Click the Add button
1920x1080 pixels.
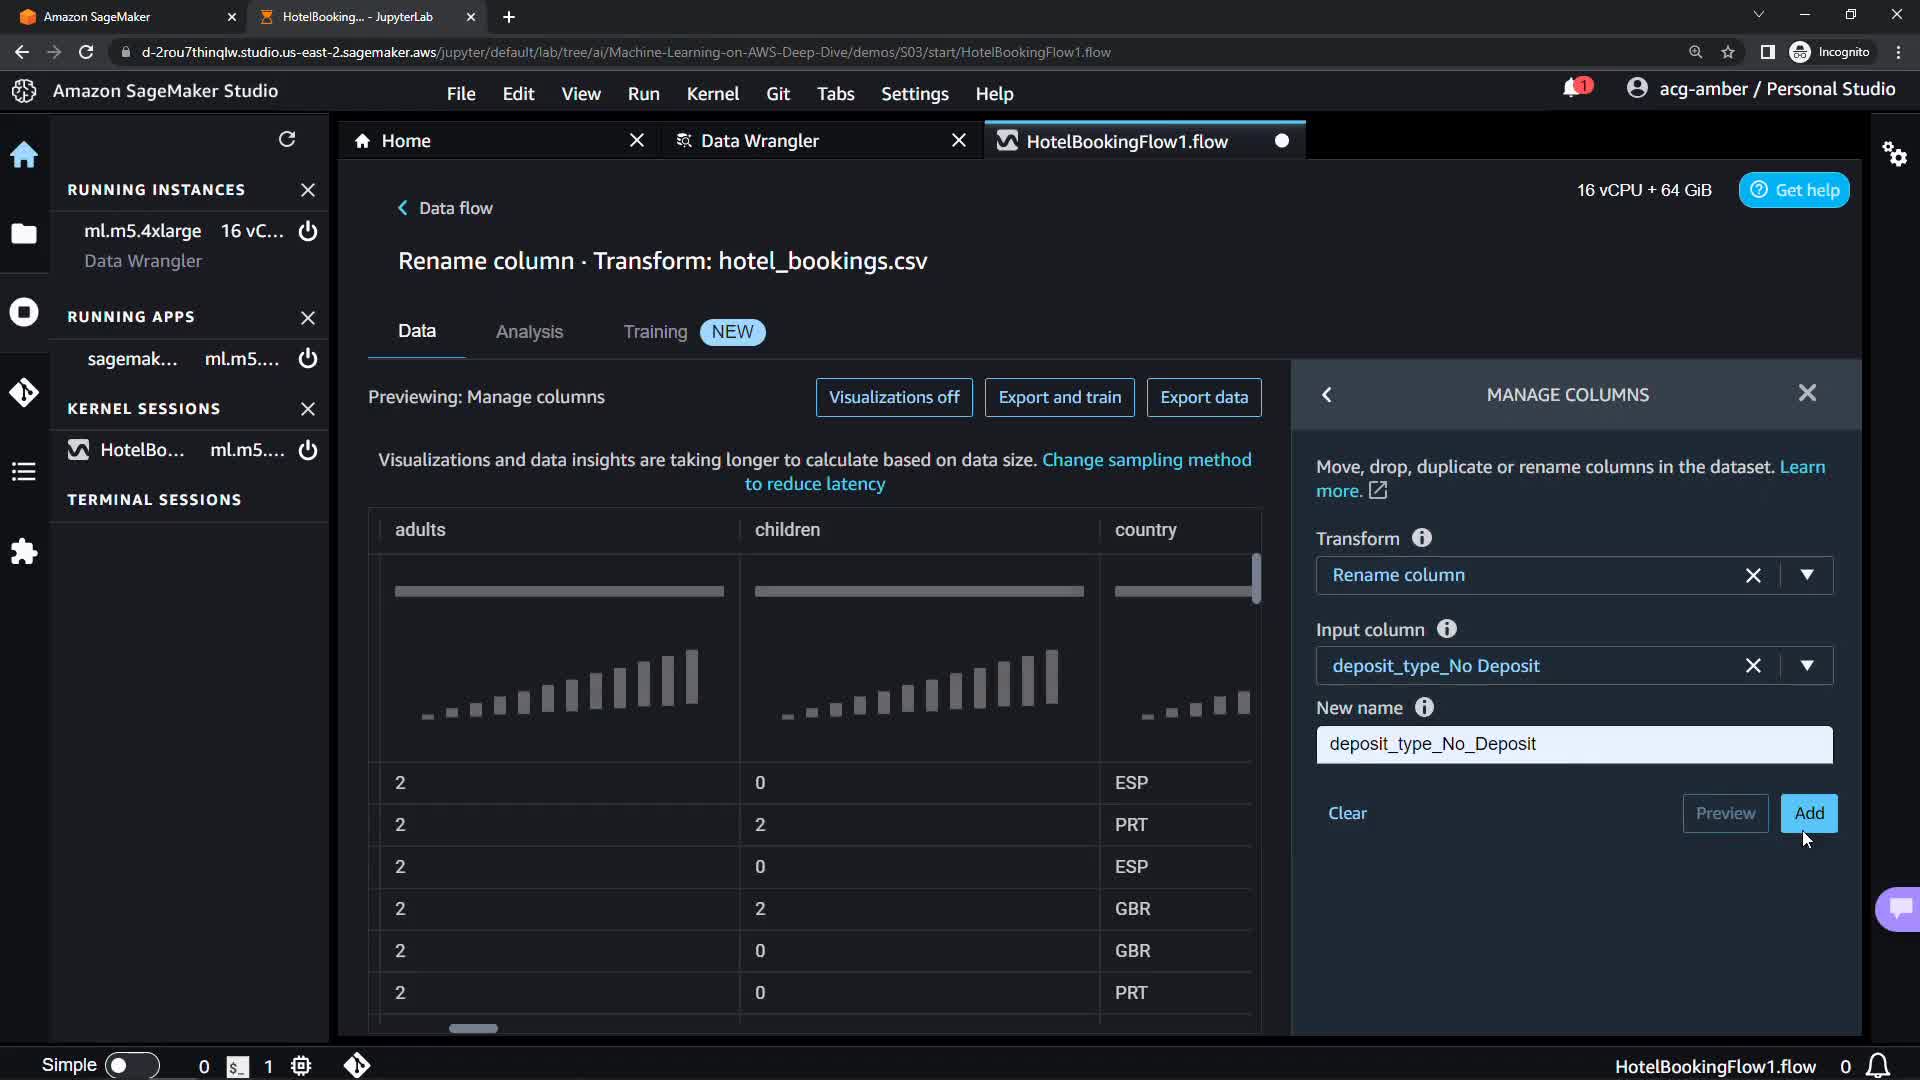pos(1808,813)
